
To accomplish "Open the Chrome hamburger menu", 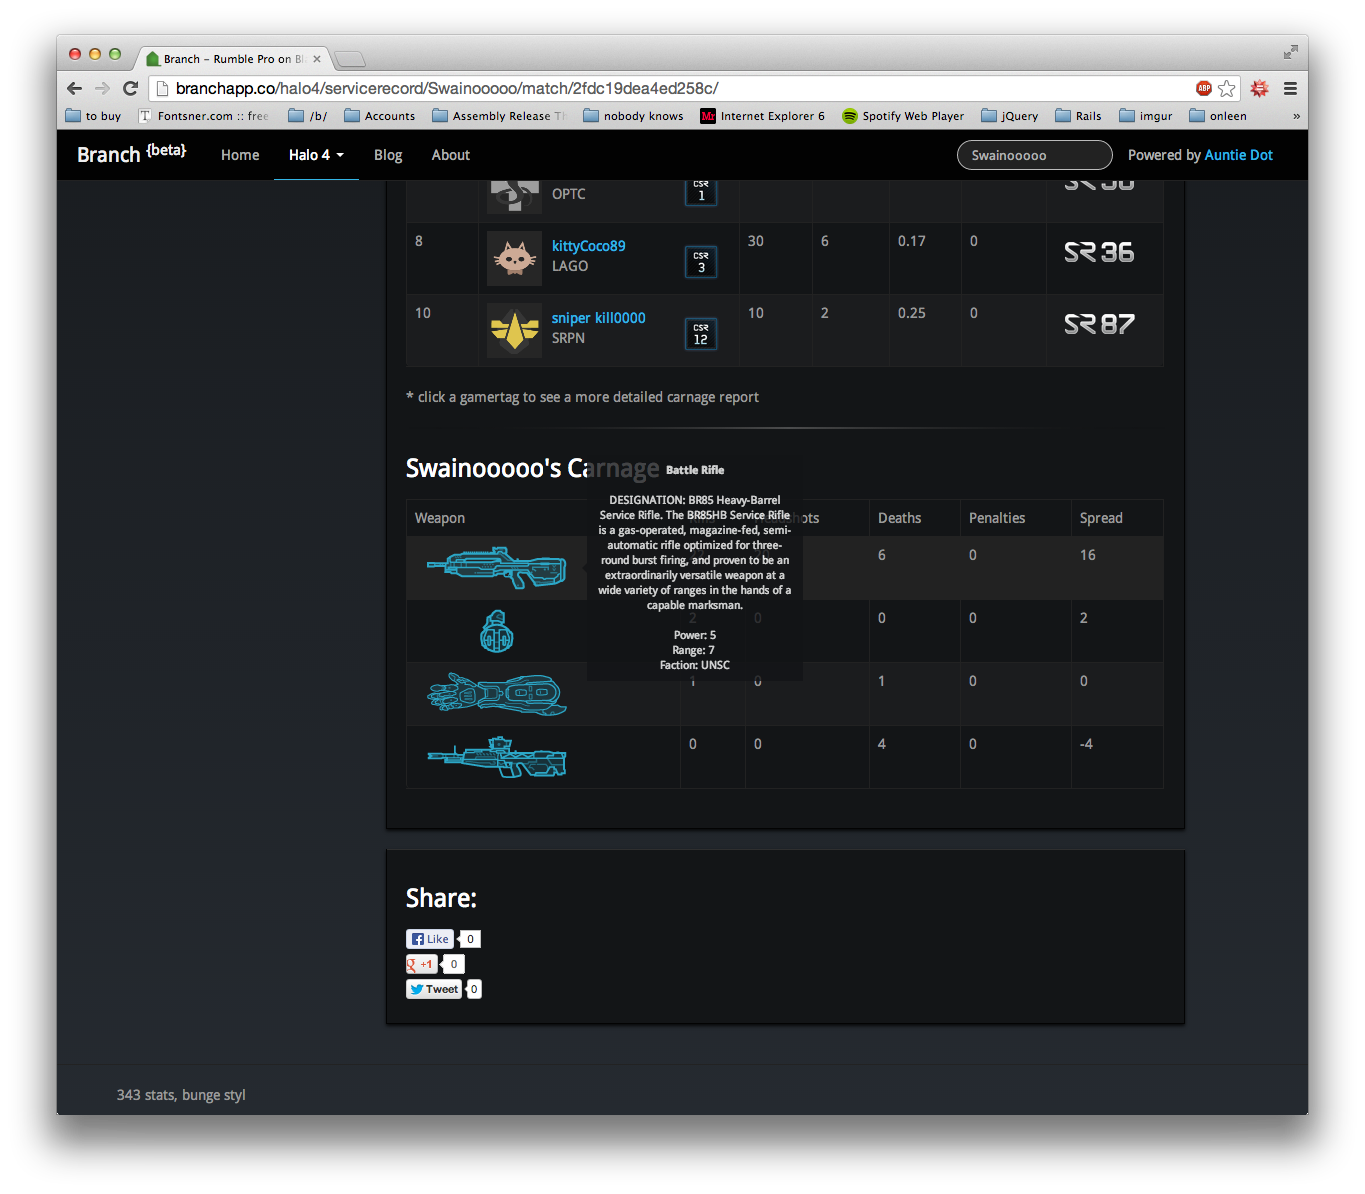I will point(1291,88).
